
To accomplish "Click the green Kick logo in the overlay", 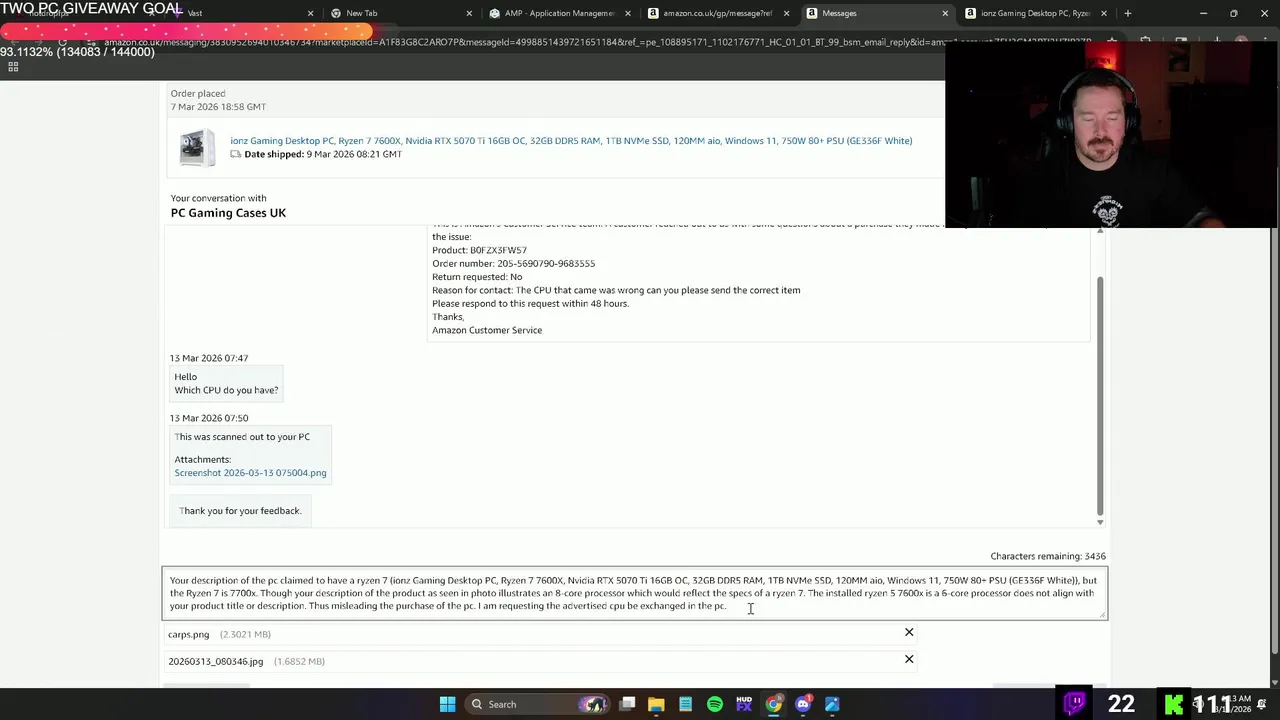I will click(x=1175, y=704).
